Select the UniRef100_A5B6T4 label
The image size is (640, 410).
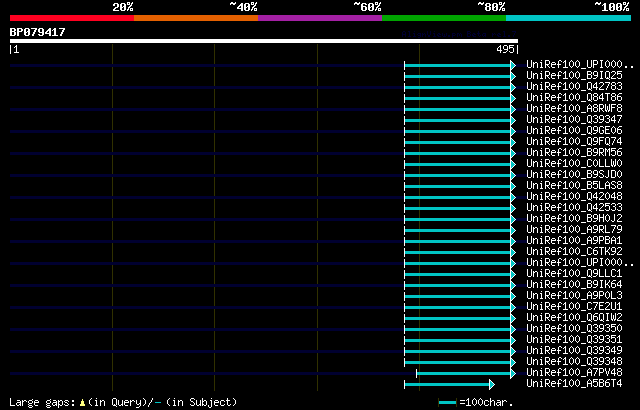pos(574,384)
